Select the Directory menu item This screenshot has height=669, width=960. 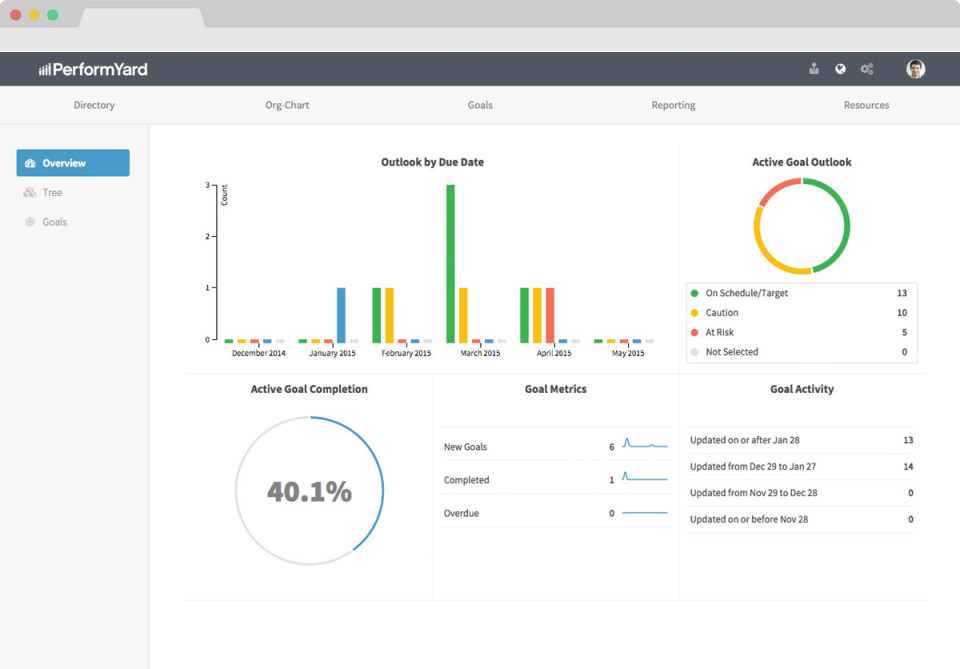click(94, 104)
